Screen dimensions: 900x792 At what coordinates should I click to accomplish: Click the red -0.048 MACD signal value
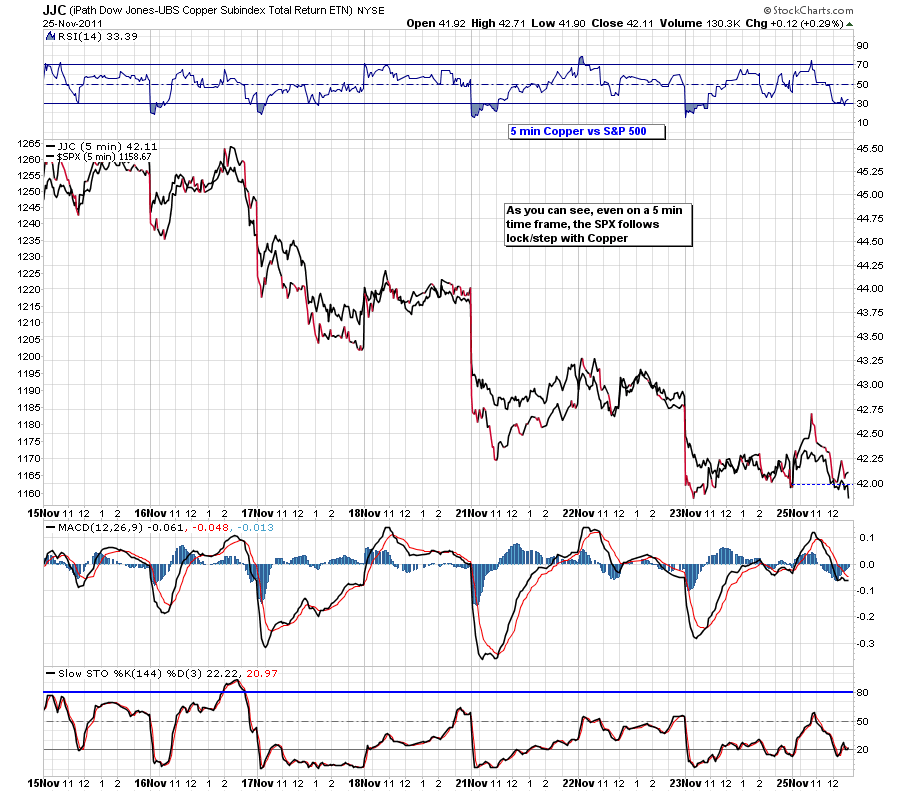pos(211,528)
